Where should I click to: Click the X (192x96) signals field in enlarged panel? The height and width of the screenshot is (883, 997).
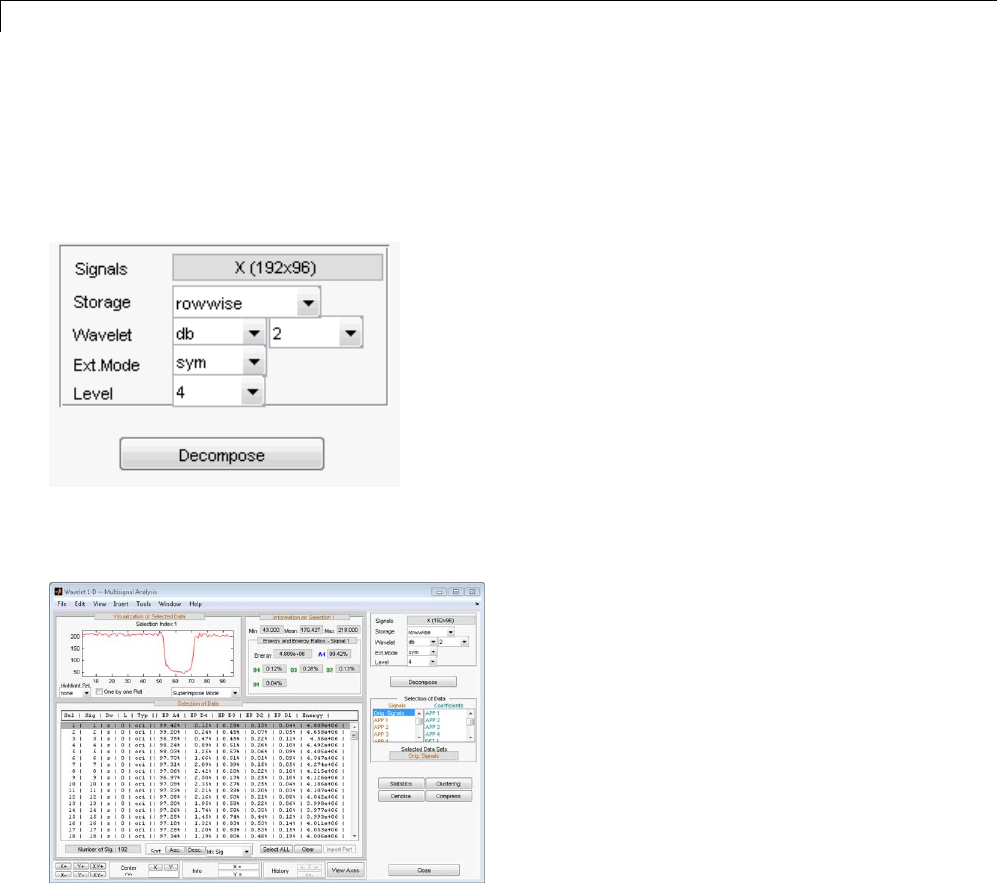click(x=277, y=268)
